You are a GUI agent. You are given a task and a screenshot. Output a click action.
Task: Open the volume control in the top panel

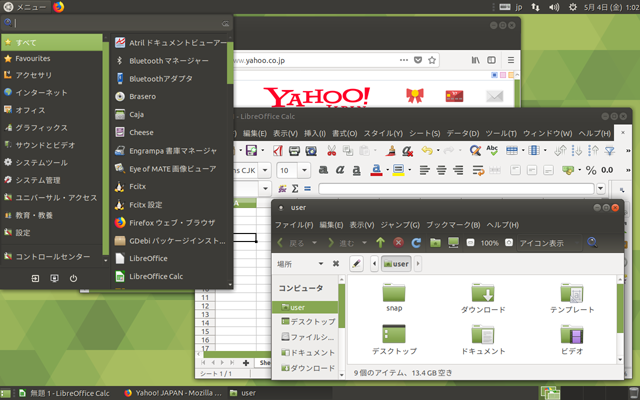pyautogui.click(x=580, y=7)
